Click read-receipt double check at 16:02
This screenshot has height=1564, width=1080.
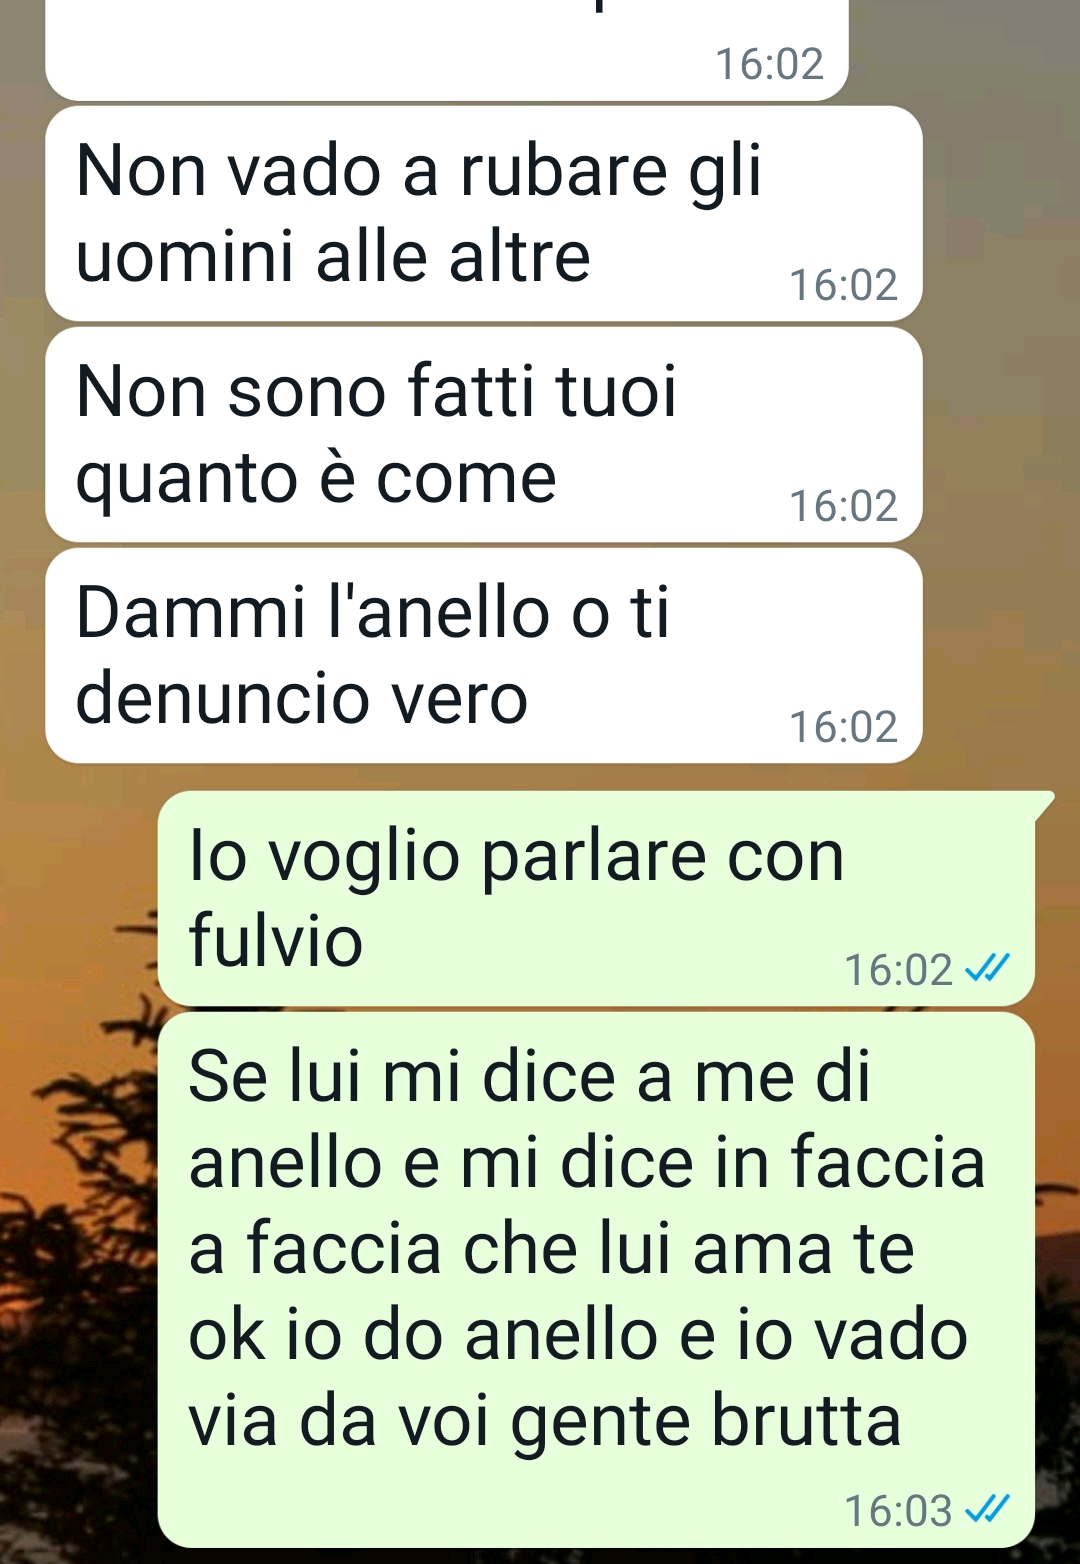[x=987, y=969]
